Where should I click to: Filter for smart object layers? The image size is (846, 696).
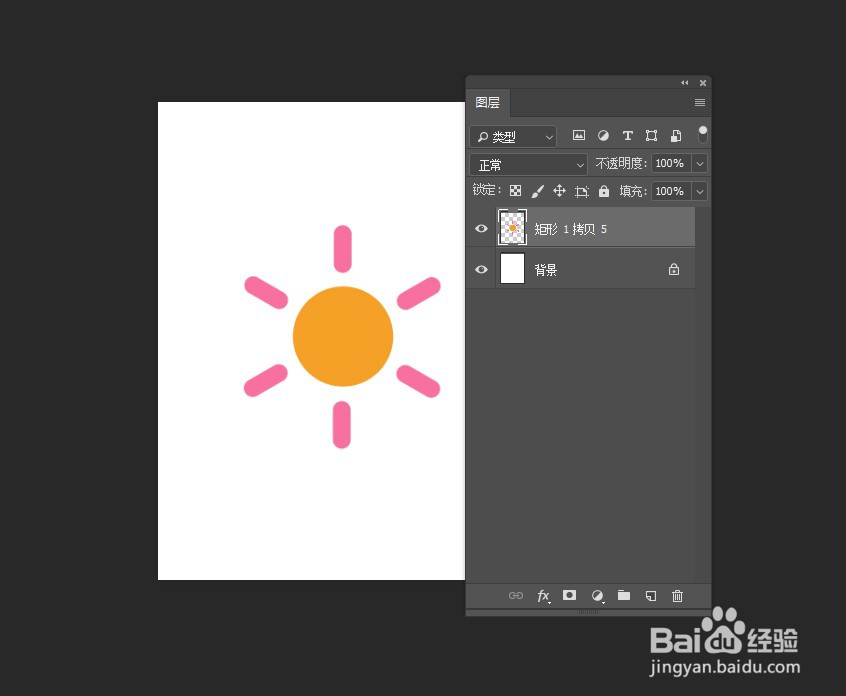coord(676,135)
